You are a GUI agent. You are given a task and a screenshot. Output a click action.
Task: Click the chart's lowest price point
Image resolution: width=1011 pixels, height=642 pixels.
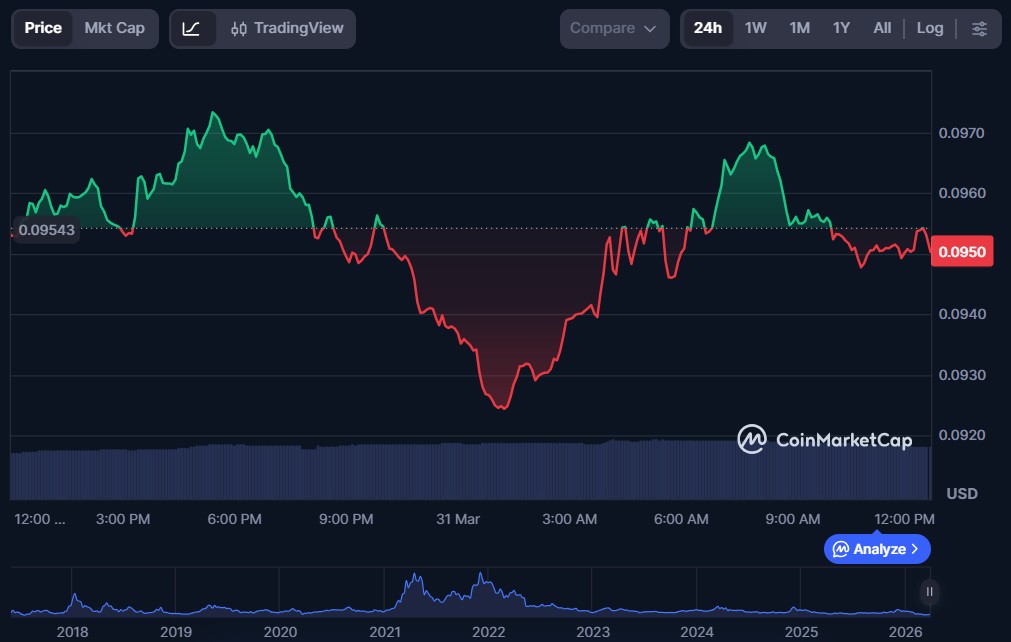[502, 408]
